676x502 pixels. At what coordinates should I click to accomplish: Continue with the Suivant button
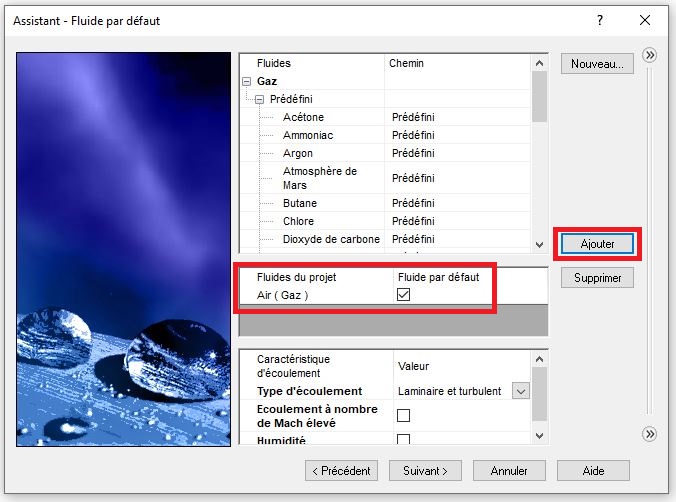[425, 471]
